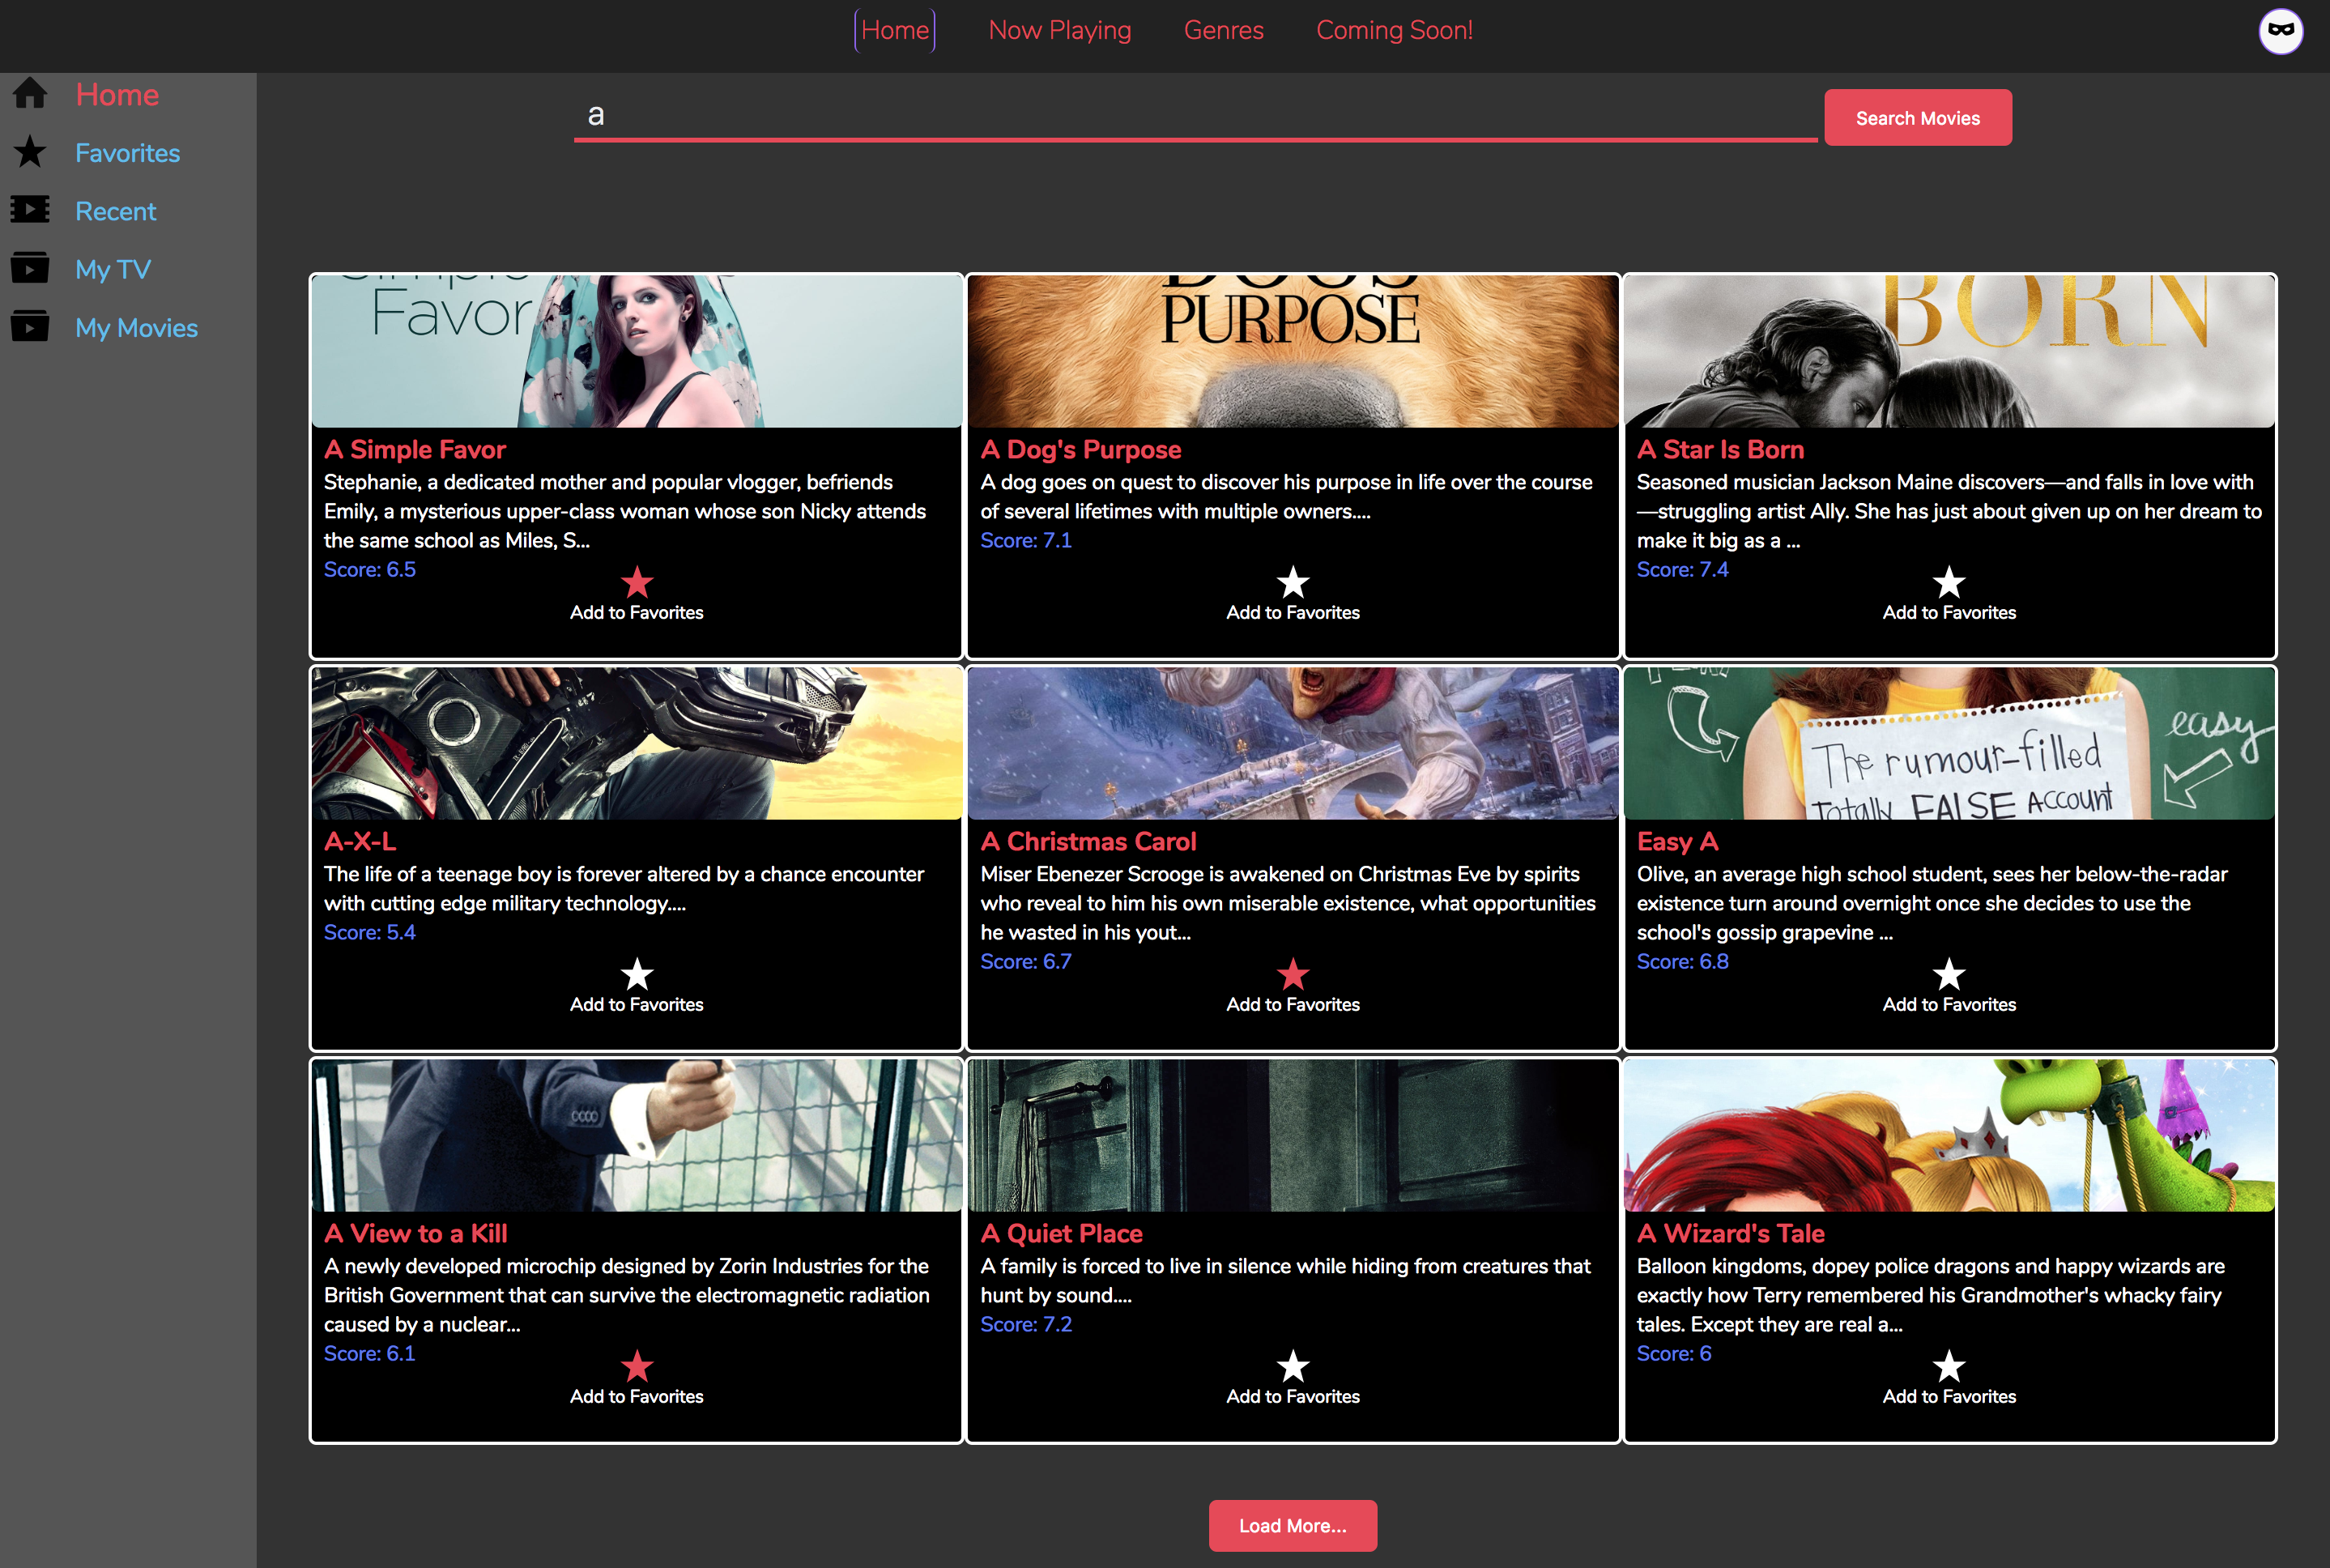Click the film icon beside Recent
The image size is (2330, 1568).
pos(30,210)
